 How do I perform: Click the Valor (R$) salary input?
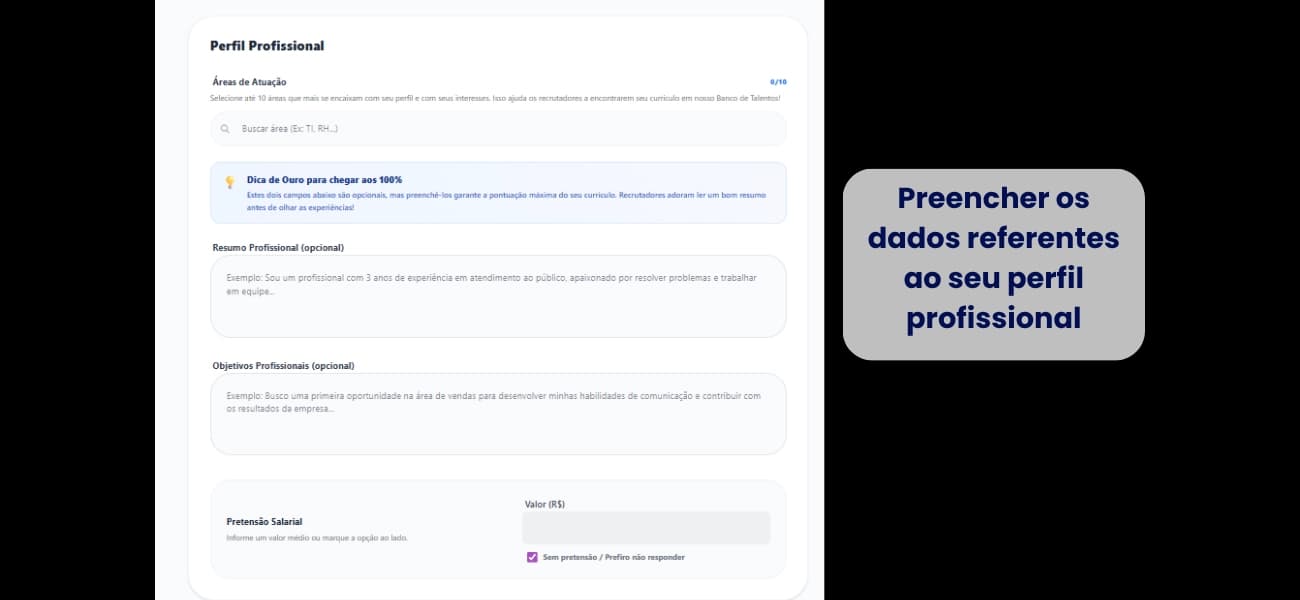pyautogui.click(x=646, y=528)
